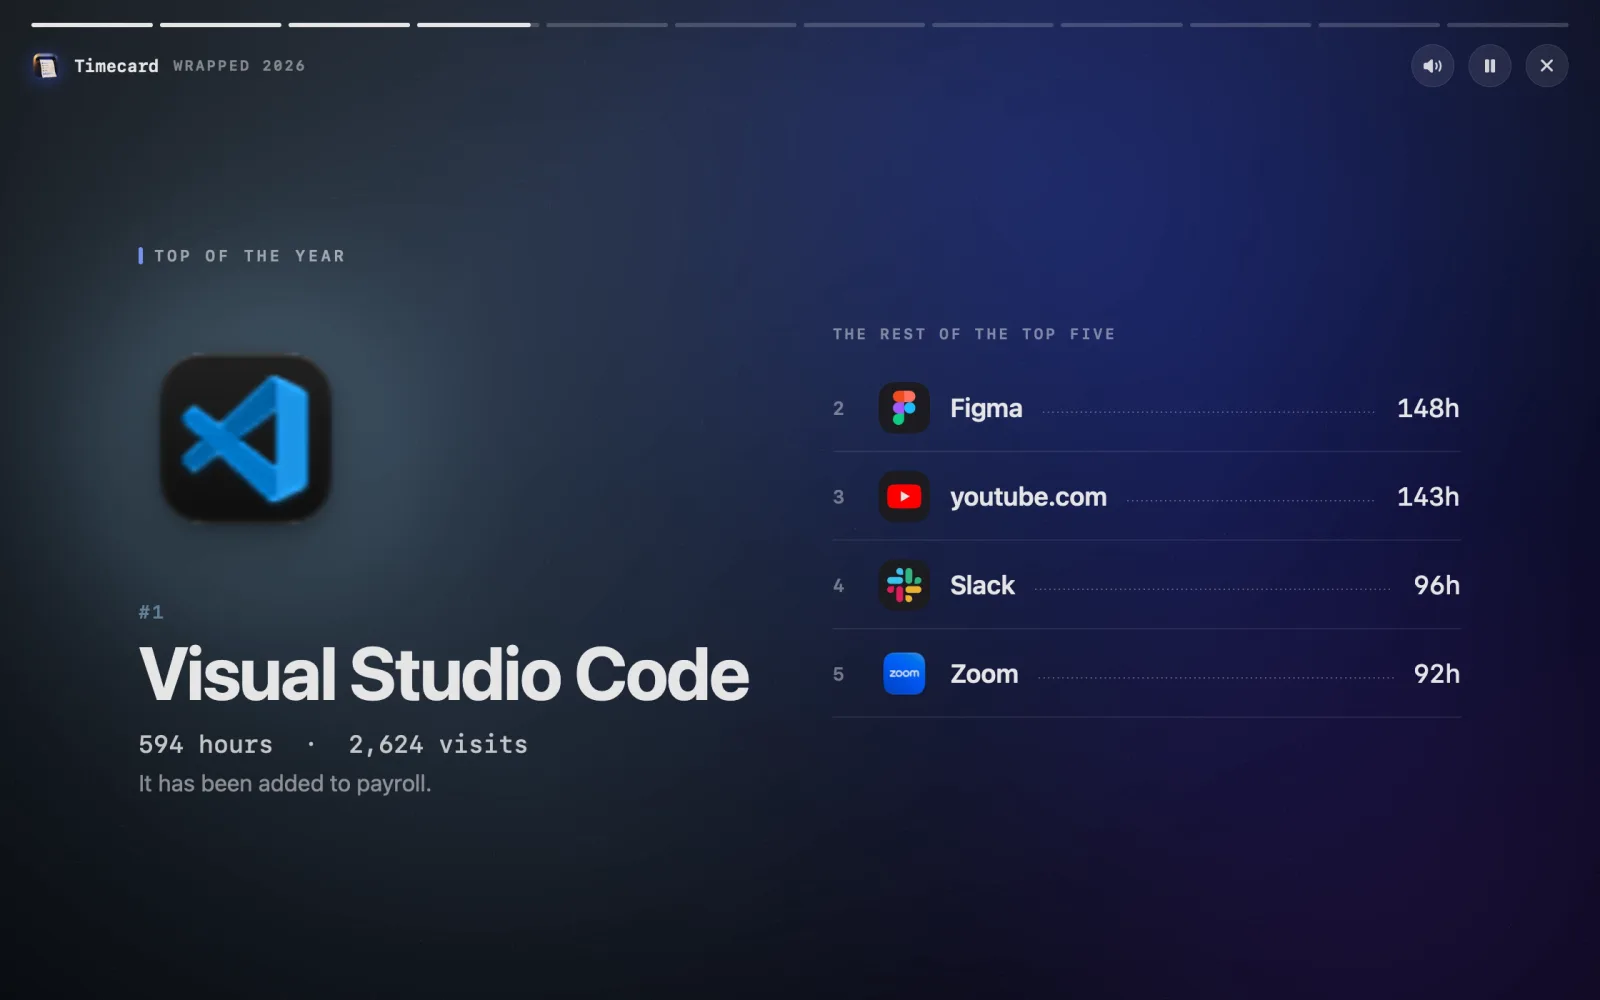Select the youtube.com row name
The width and height of the screenshot is (1600, 1000).
[1028, 497]
